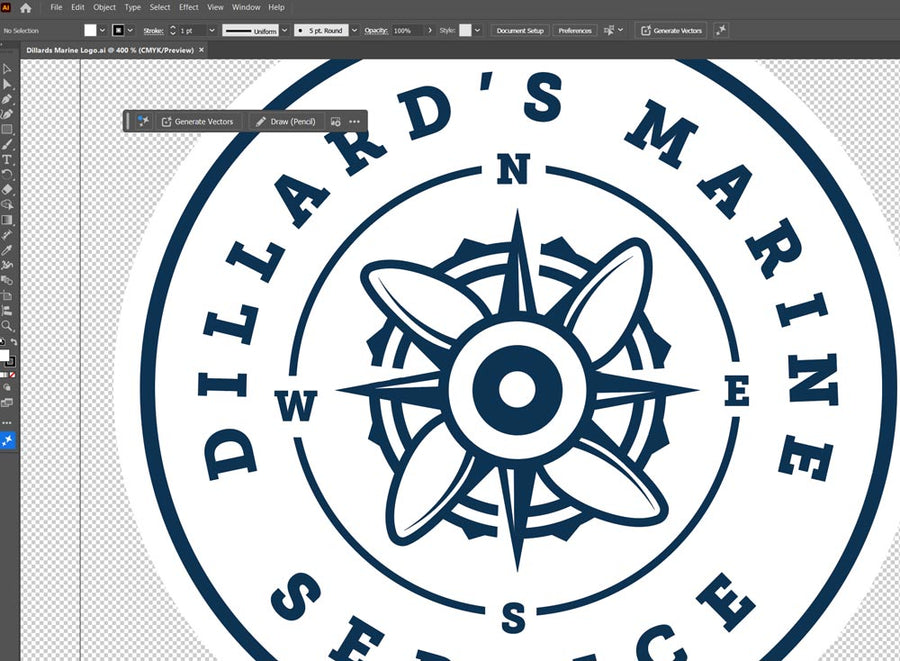This screenshot has width=900, height=661.
Task: Click Draw (Pencil) in contextual bar
Action: tap(286, 122)
